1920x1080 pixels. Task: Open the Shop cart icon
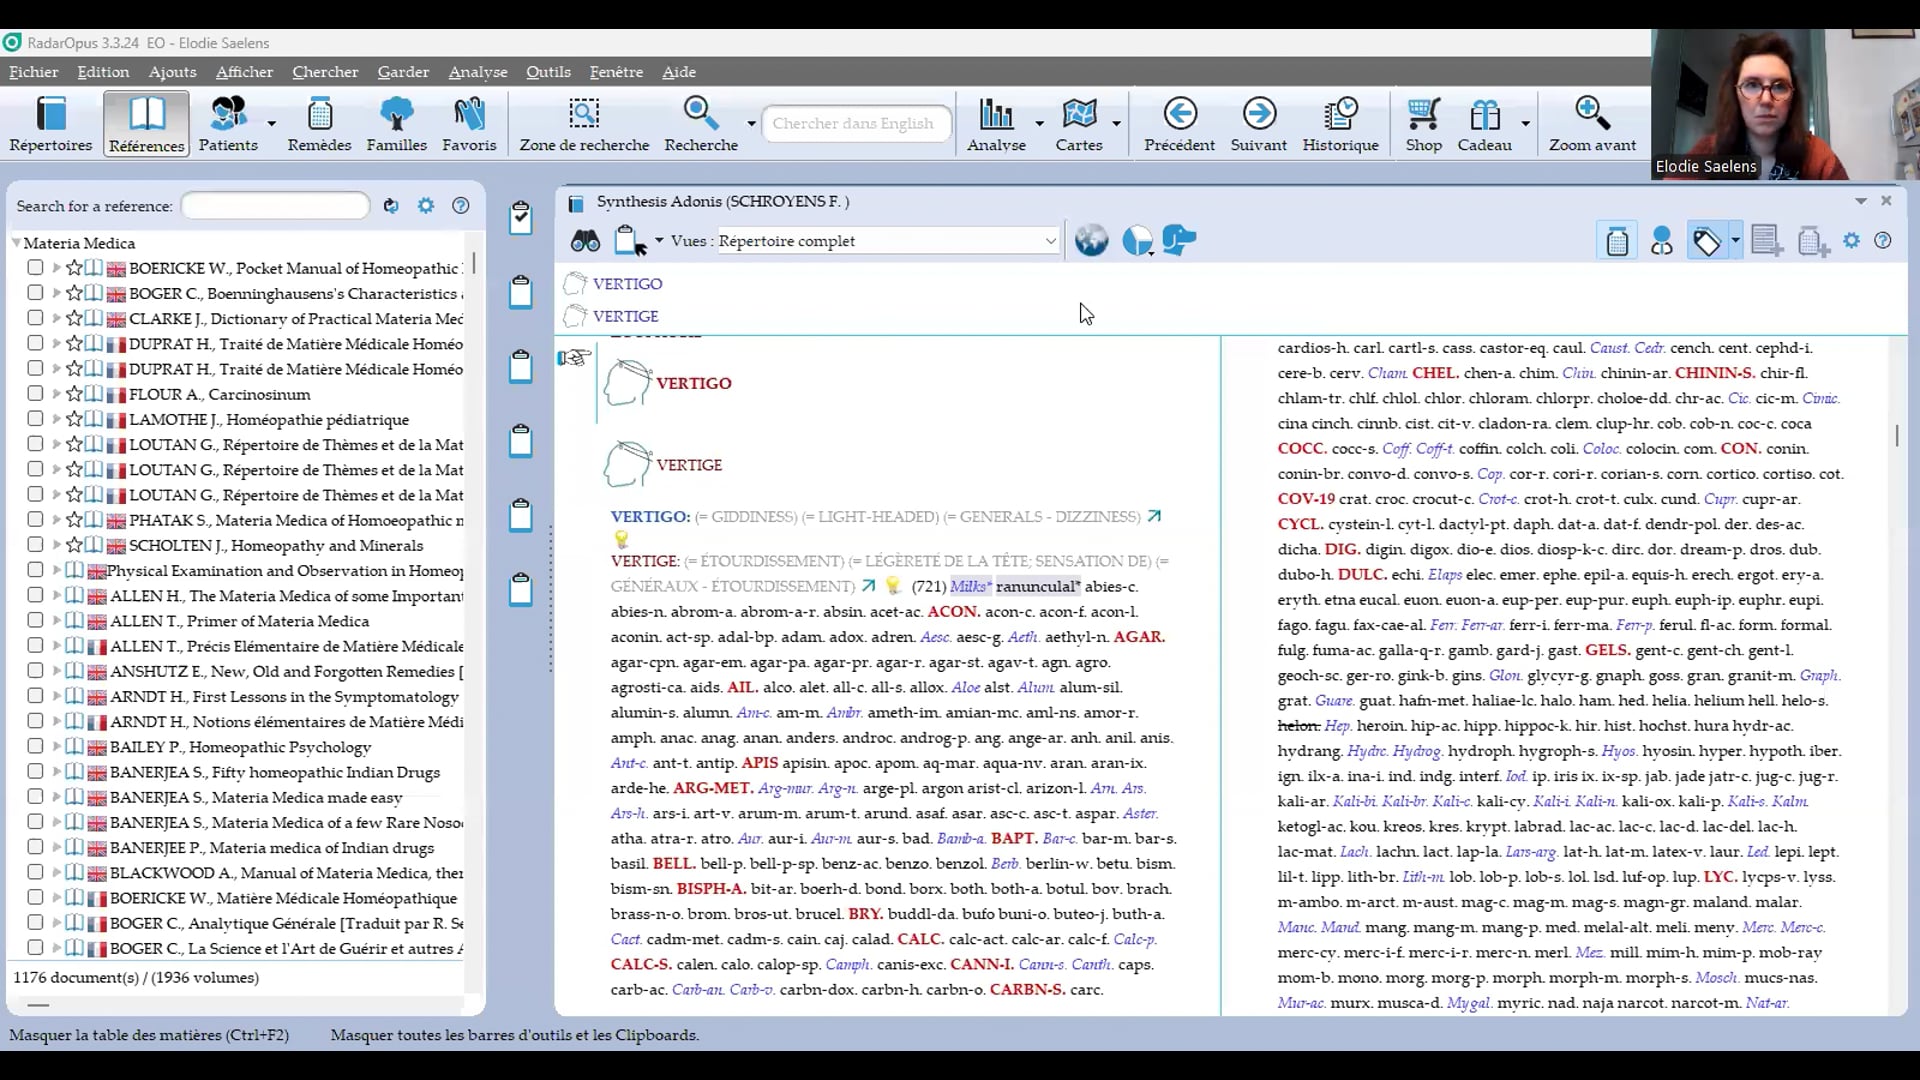pyautogui.click(x=1423, y=114)
